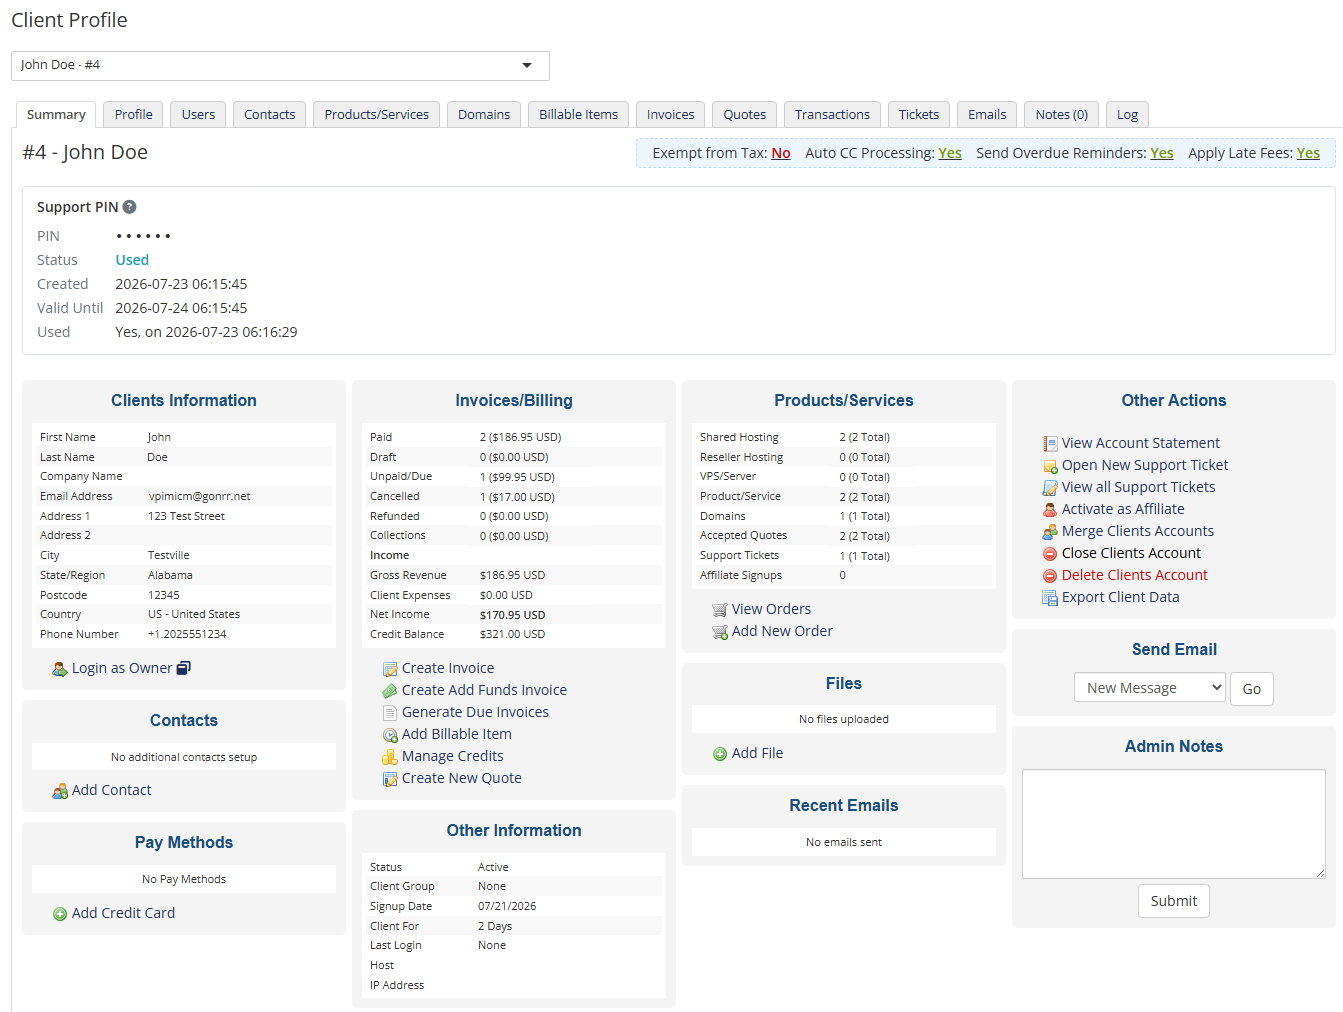1343x1012 pixels.
Task: Click the Generate Due Invoices link text
Action: click(x=475, y=713)
